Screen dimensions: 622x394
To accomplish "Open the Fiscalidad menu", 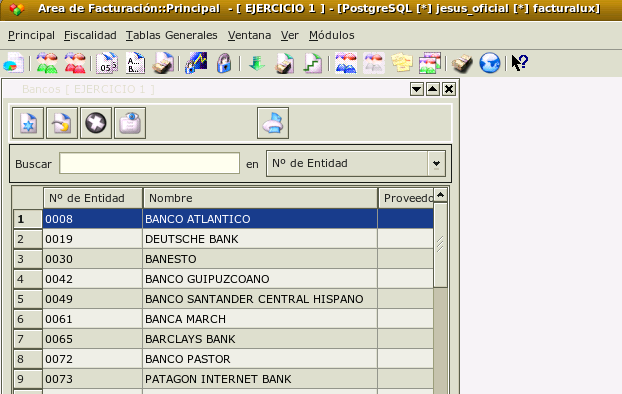I will (90, 35).
